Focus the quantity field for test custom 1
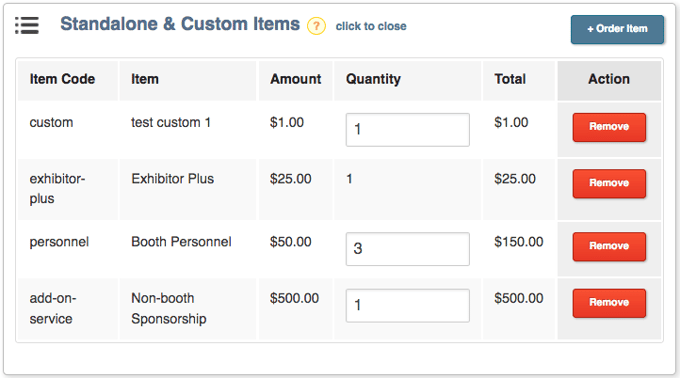Viewport: 680px width, 378px height. click(x=408, y=130)
